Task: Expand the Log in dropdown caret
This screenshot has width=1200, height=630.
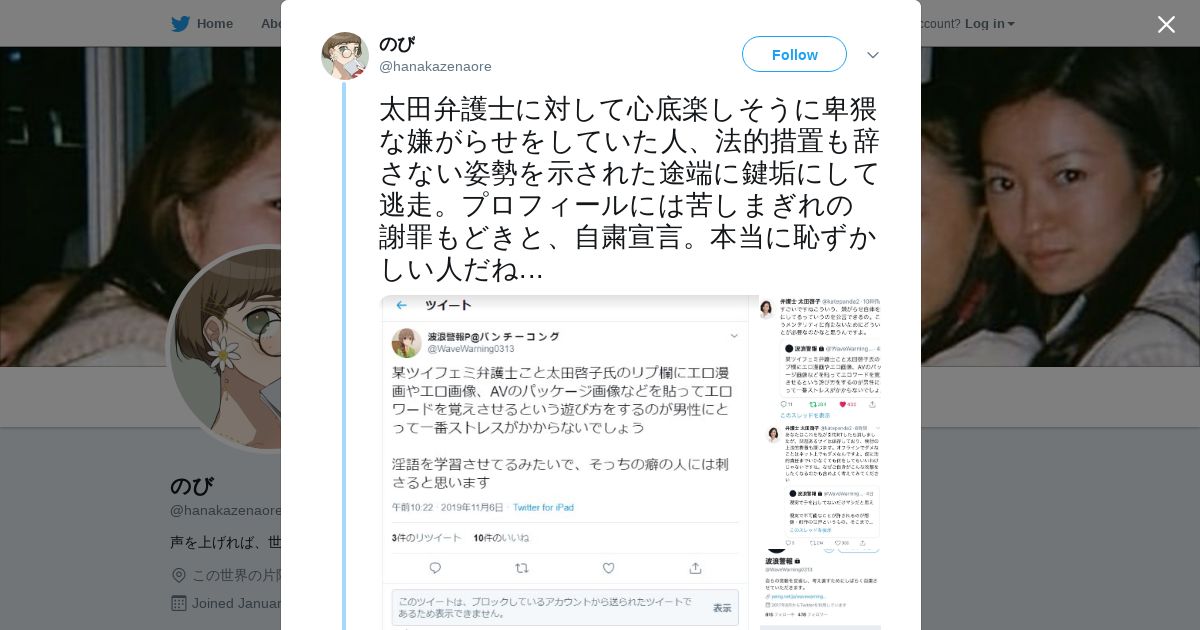Action: (1011, 24)
